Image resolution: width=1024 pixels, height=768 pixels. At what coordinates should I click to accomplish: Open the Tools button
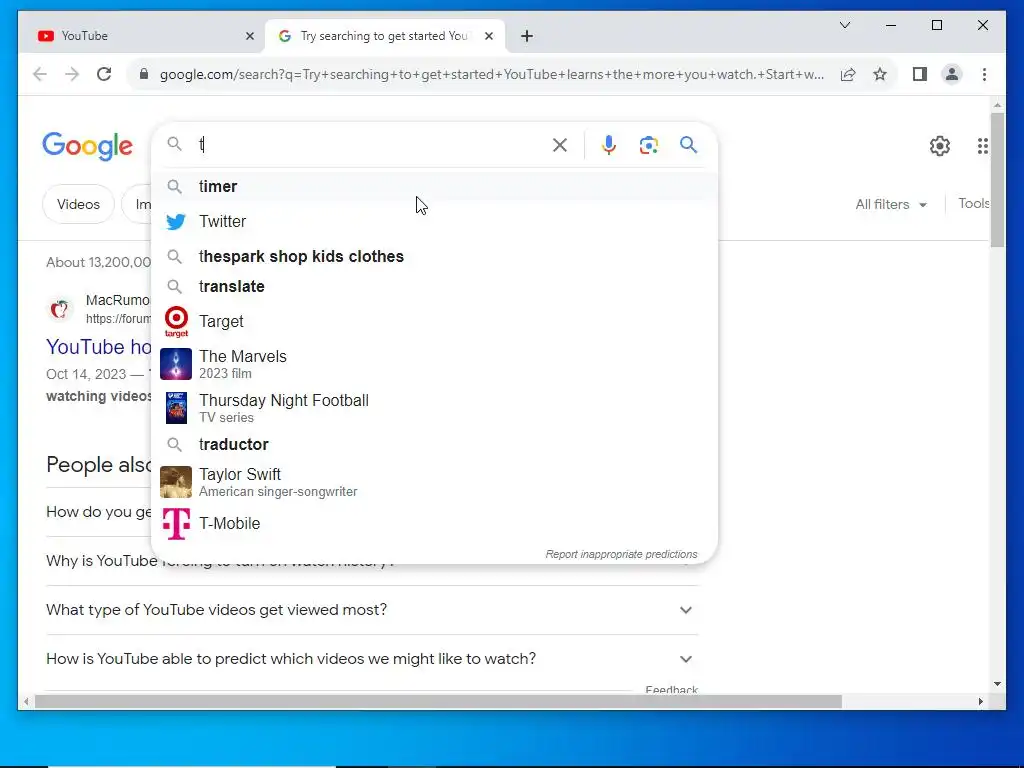click(x=973, y=204)
